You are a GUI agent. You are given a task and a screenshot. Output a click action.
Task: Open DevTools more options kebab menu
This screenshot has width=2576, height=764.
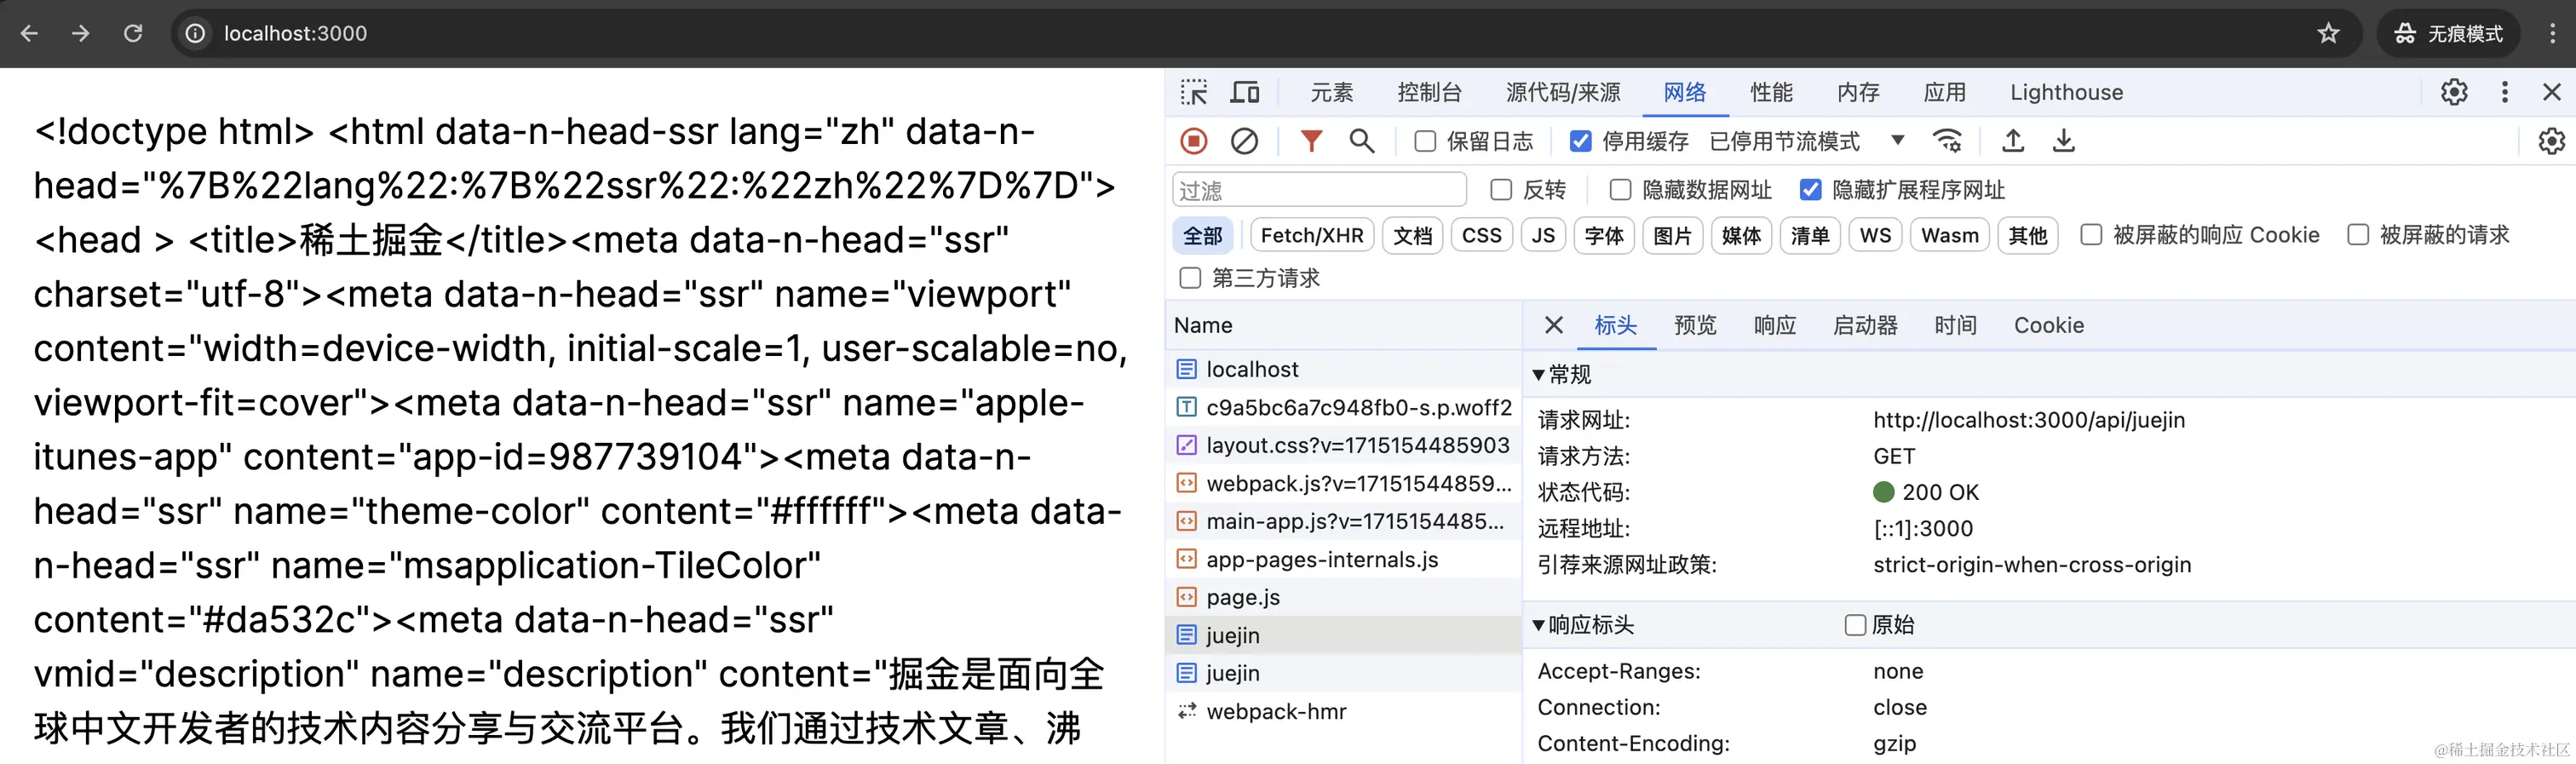point(2505,92)
